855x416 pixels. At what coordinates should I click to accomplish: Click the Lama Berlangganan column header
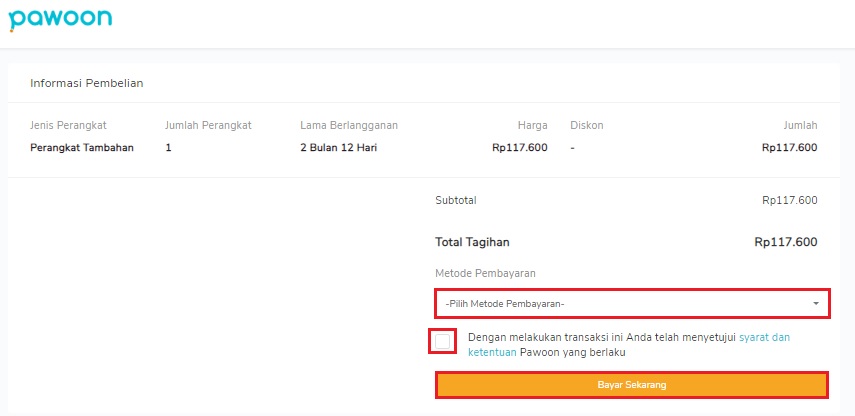[349, 125]
